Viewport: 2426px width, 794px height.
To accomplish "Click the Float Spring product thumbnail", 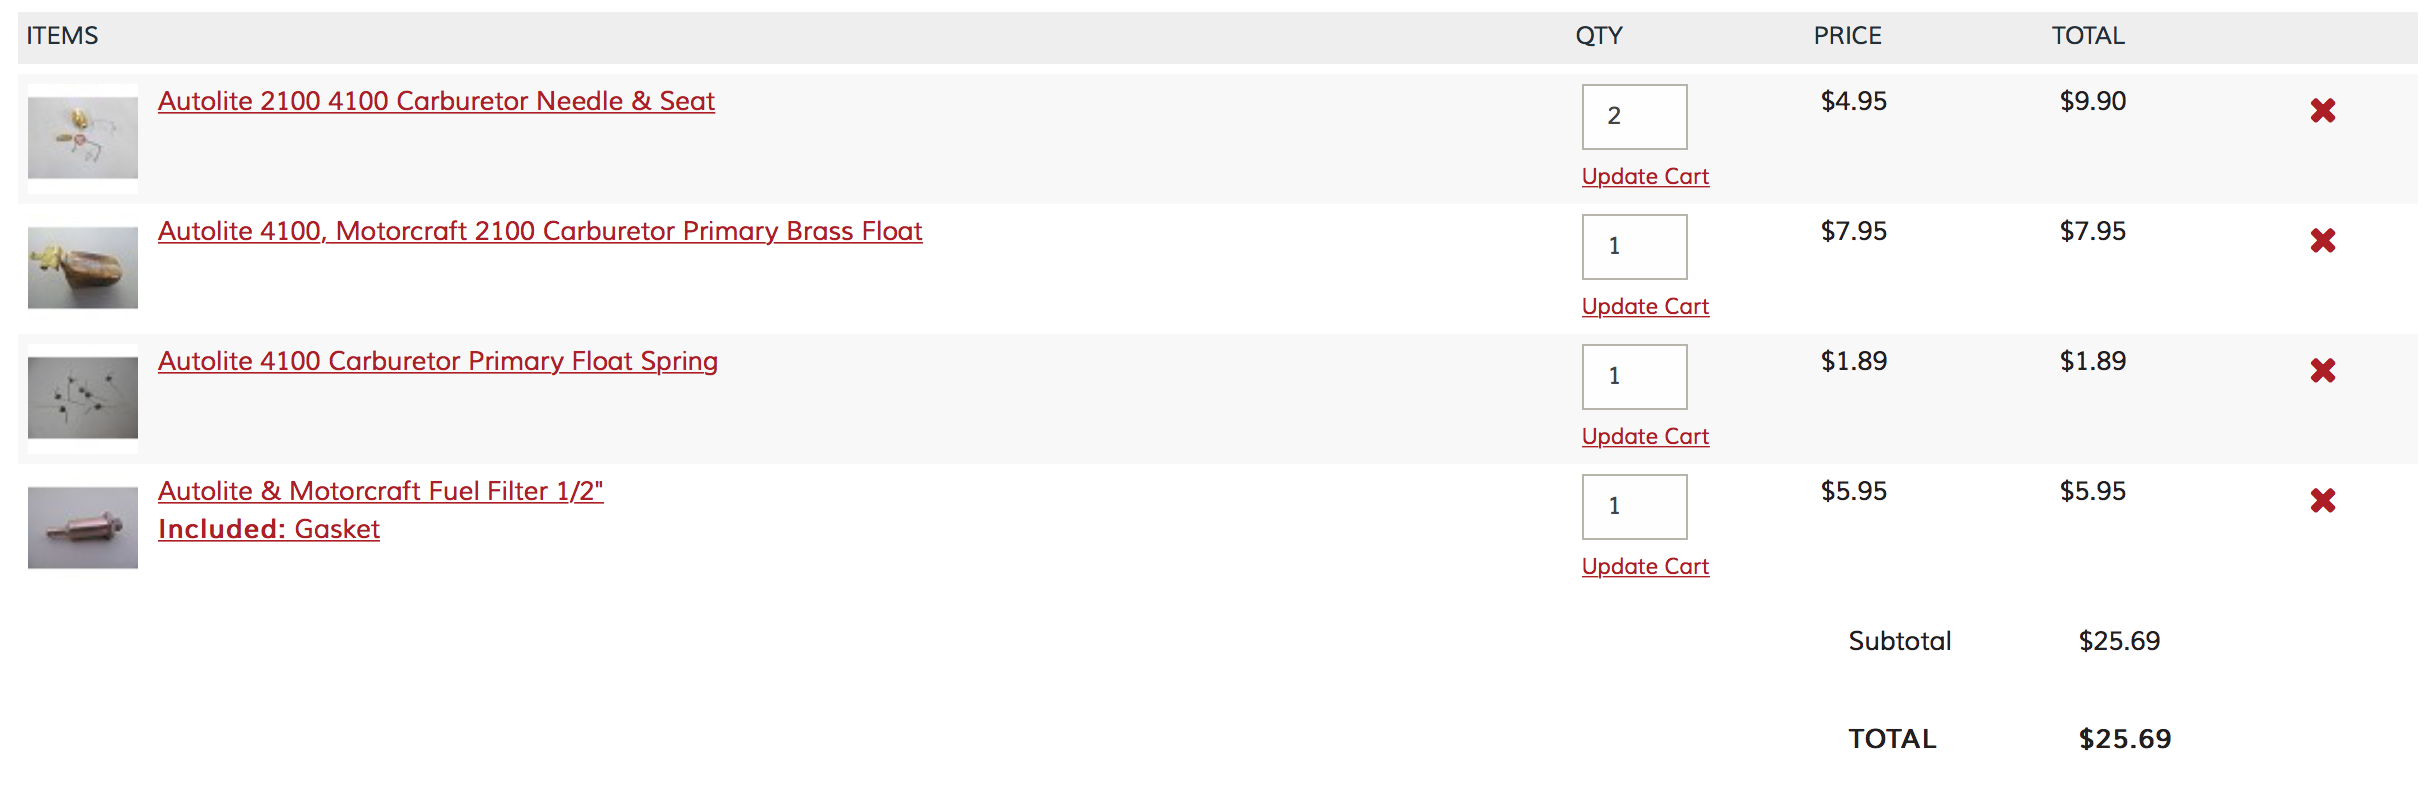I will (83, 398).
